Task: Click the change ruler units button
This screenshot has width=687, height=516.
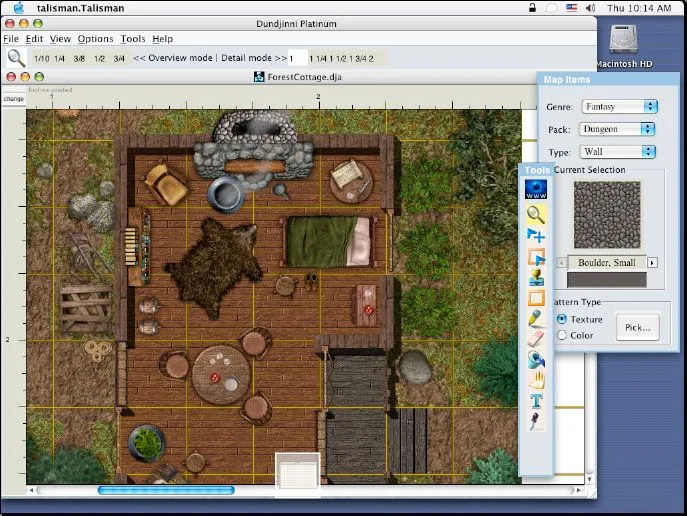Action: coord(14,99)
